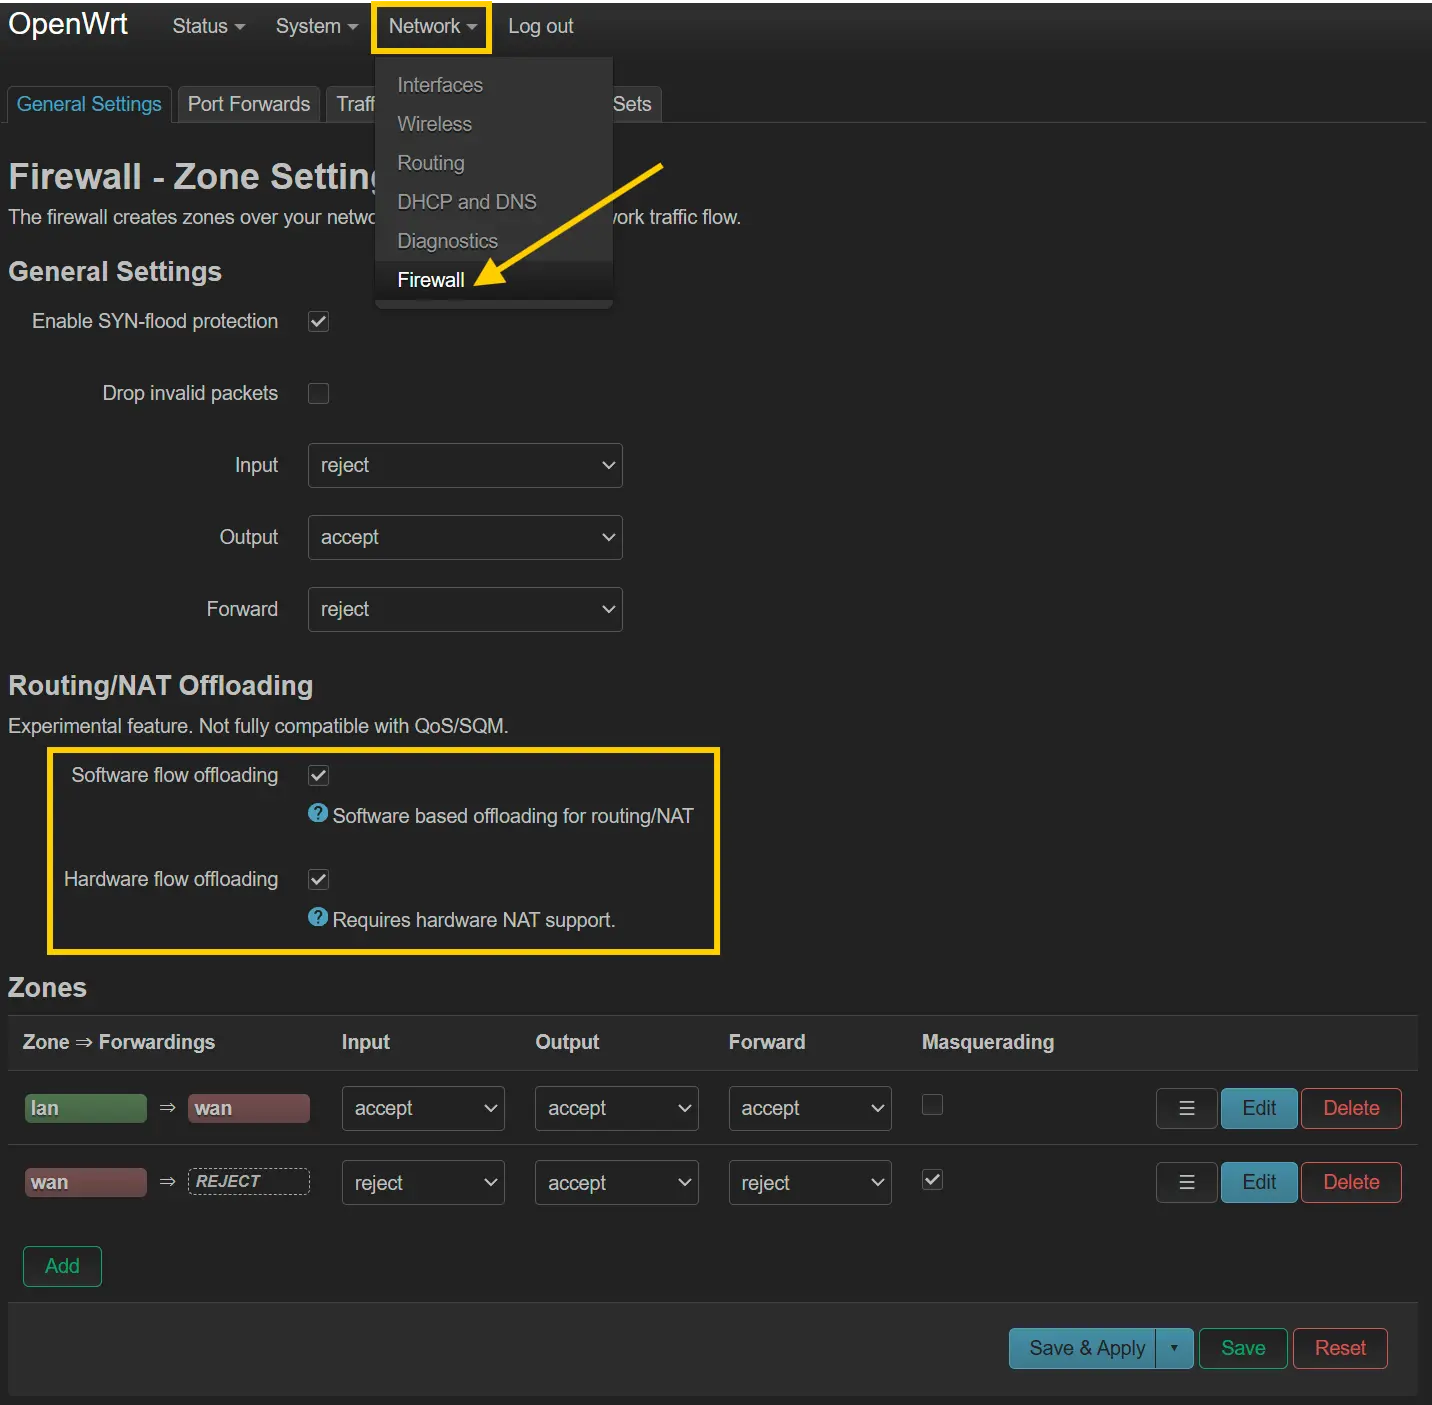Screen dimensions: 1432x1405
Task: Open Input dropdown for lan zone
Action: click(423, 1108)
